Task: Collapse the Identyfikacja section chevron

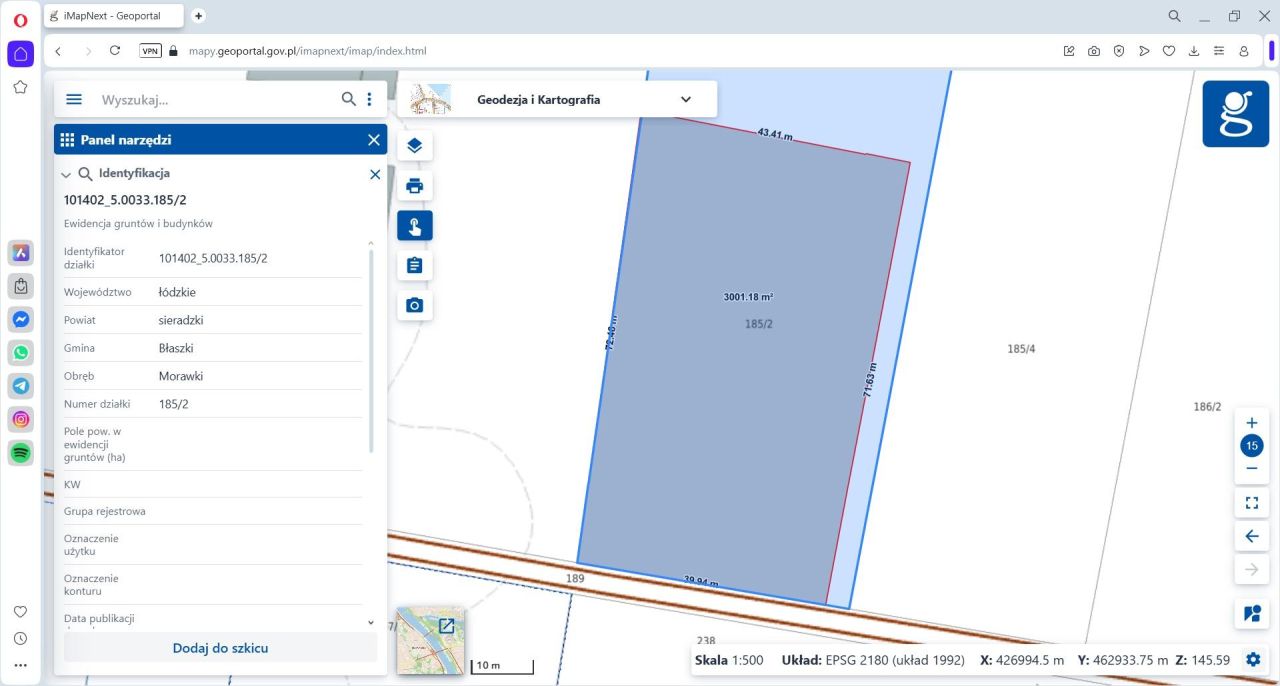Action: pos(66,174)
